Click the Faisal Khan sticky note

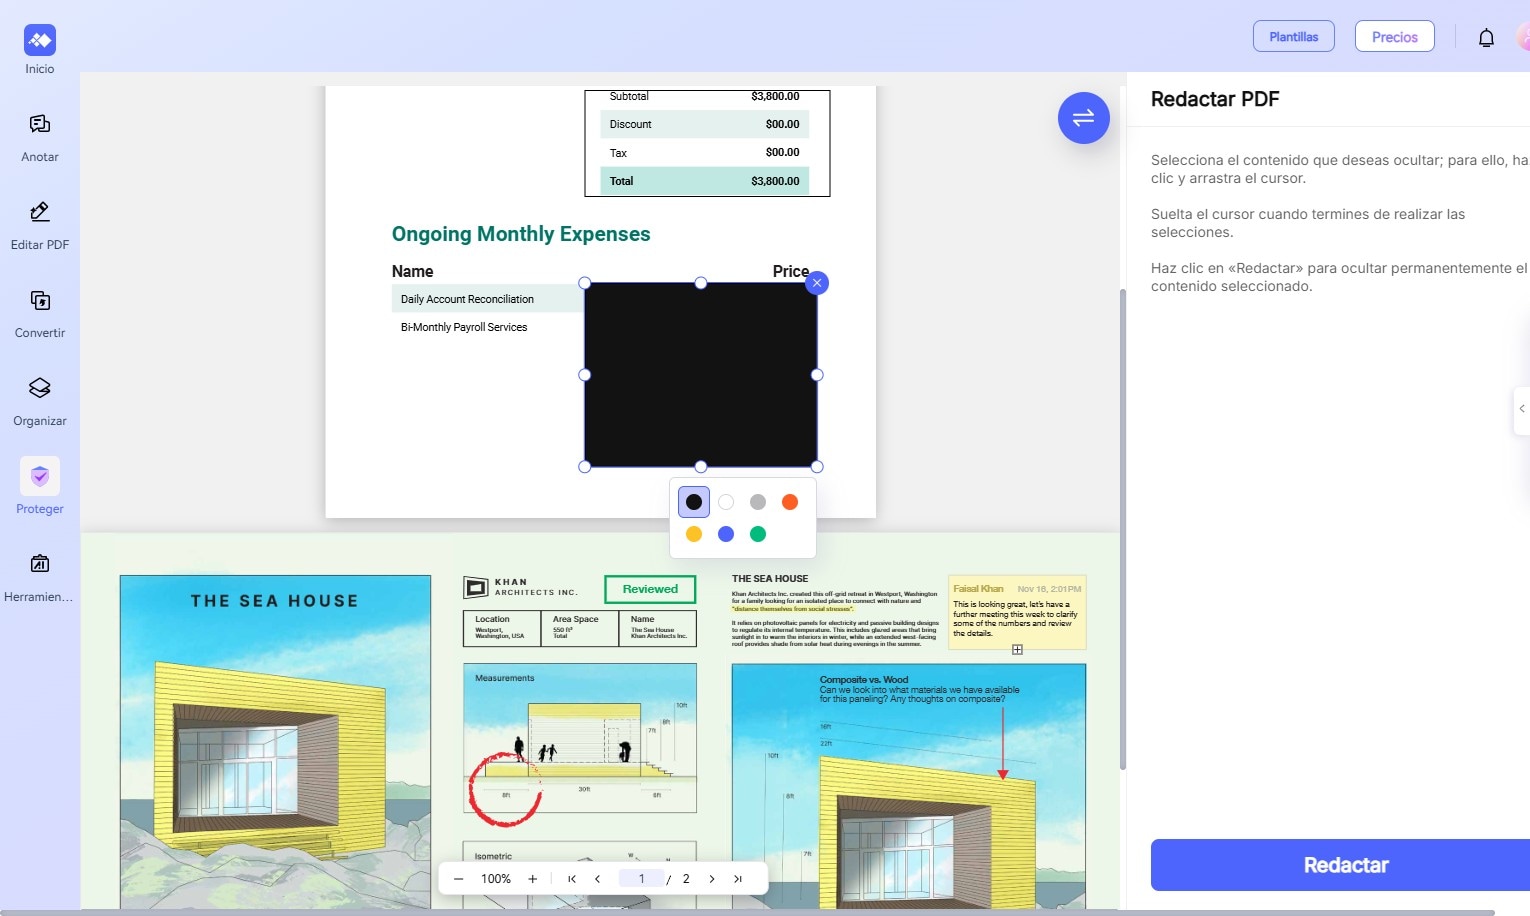pyautogui.click(x=1017, y=611)
